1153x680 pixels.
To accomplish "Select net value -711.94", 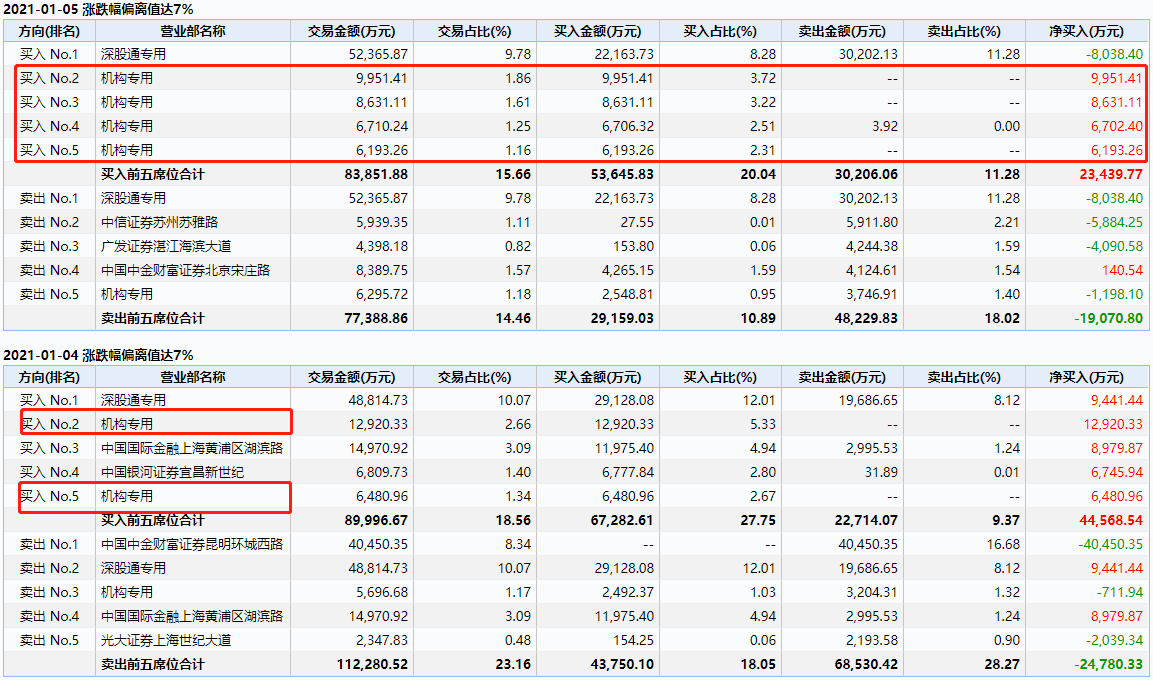I will click(1120, 593).
